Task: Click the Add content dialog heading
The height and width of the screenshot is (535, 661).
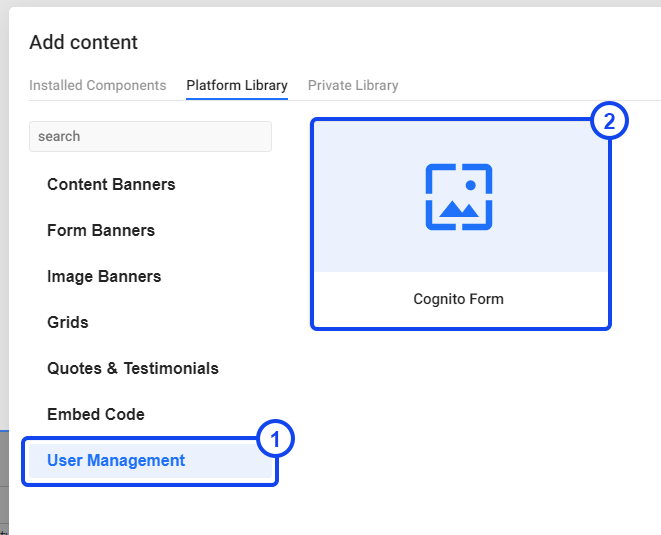Action: tap(83, 42)
